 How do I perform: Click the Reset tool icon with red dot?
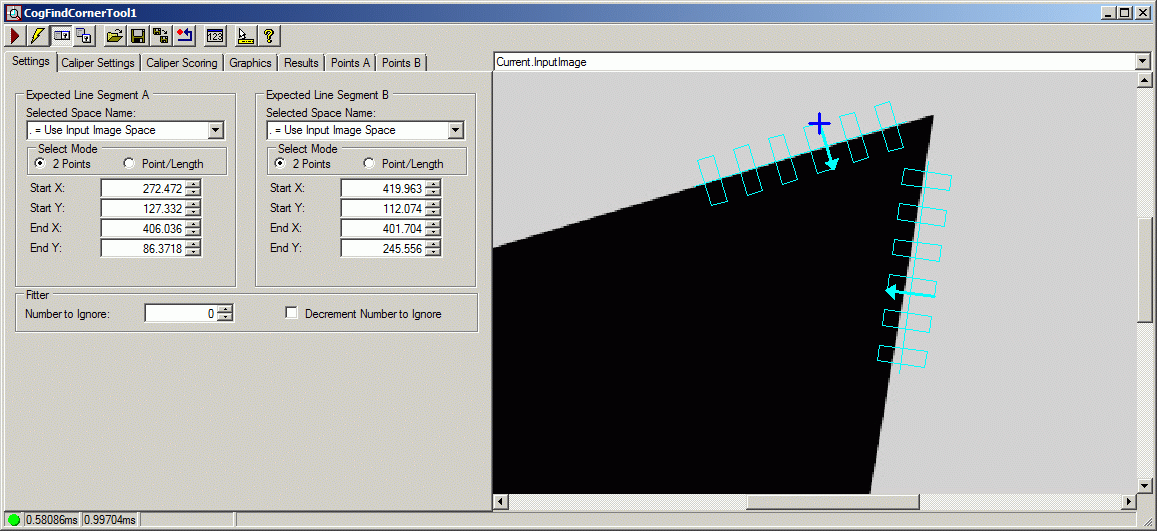(x=184, y=36)
